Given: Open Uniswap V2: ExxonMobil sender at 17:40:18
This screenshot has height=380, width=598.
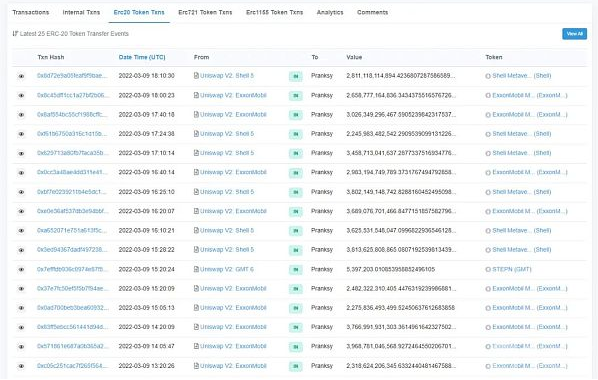Looking at the screenshot, I should pos(233,114).
